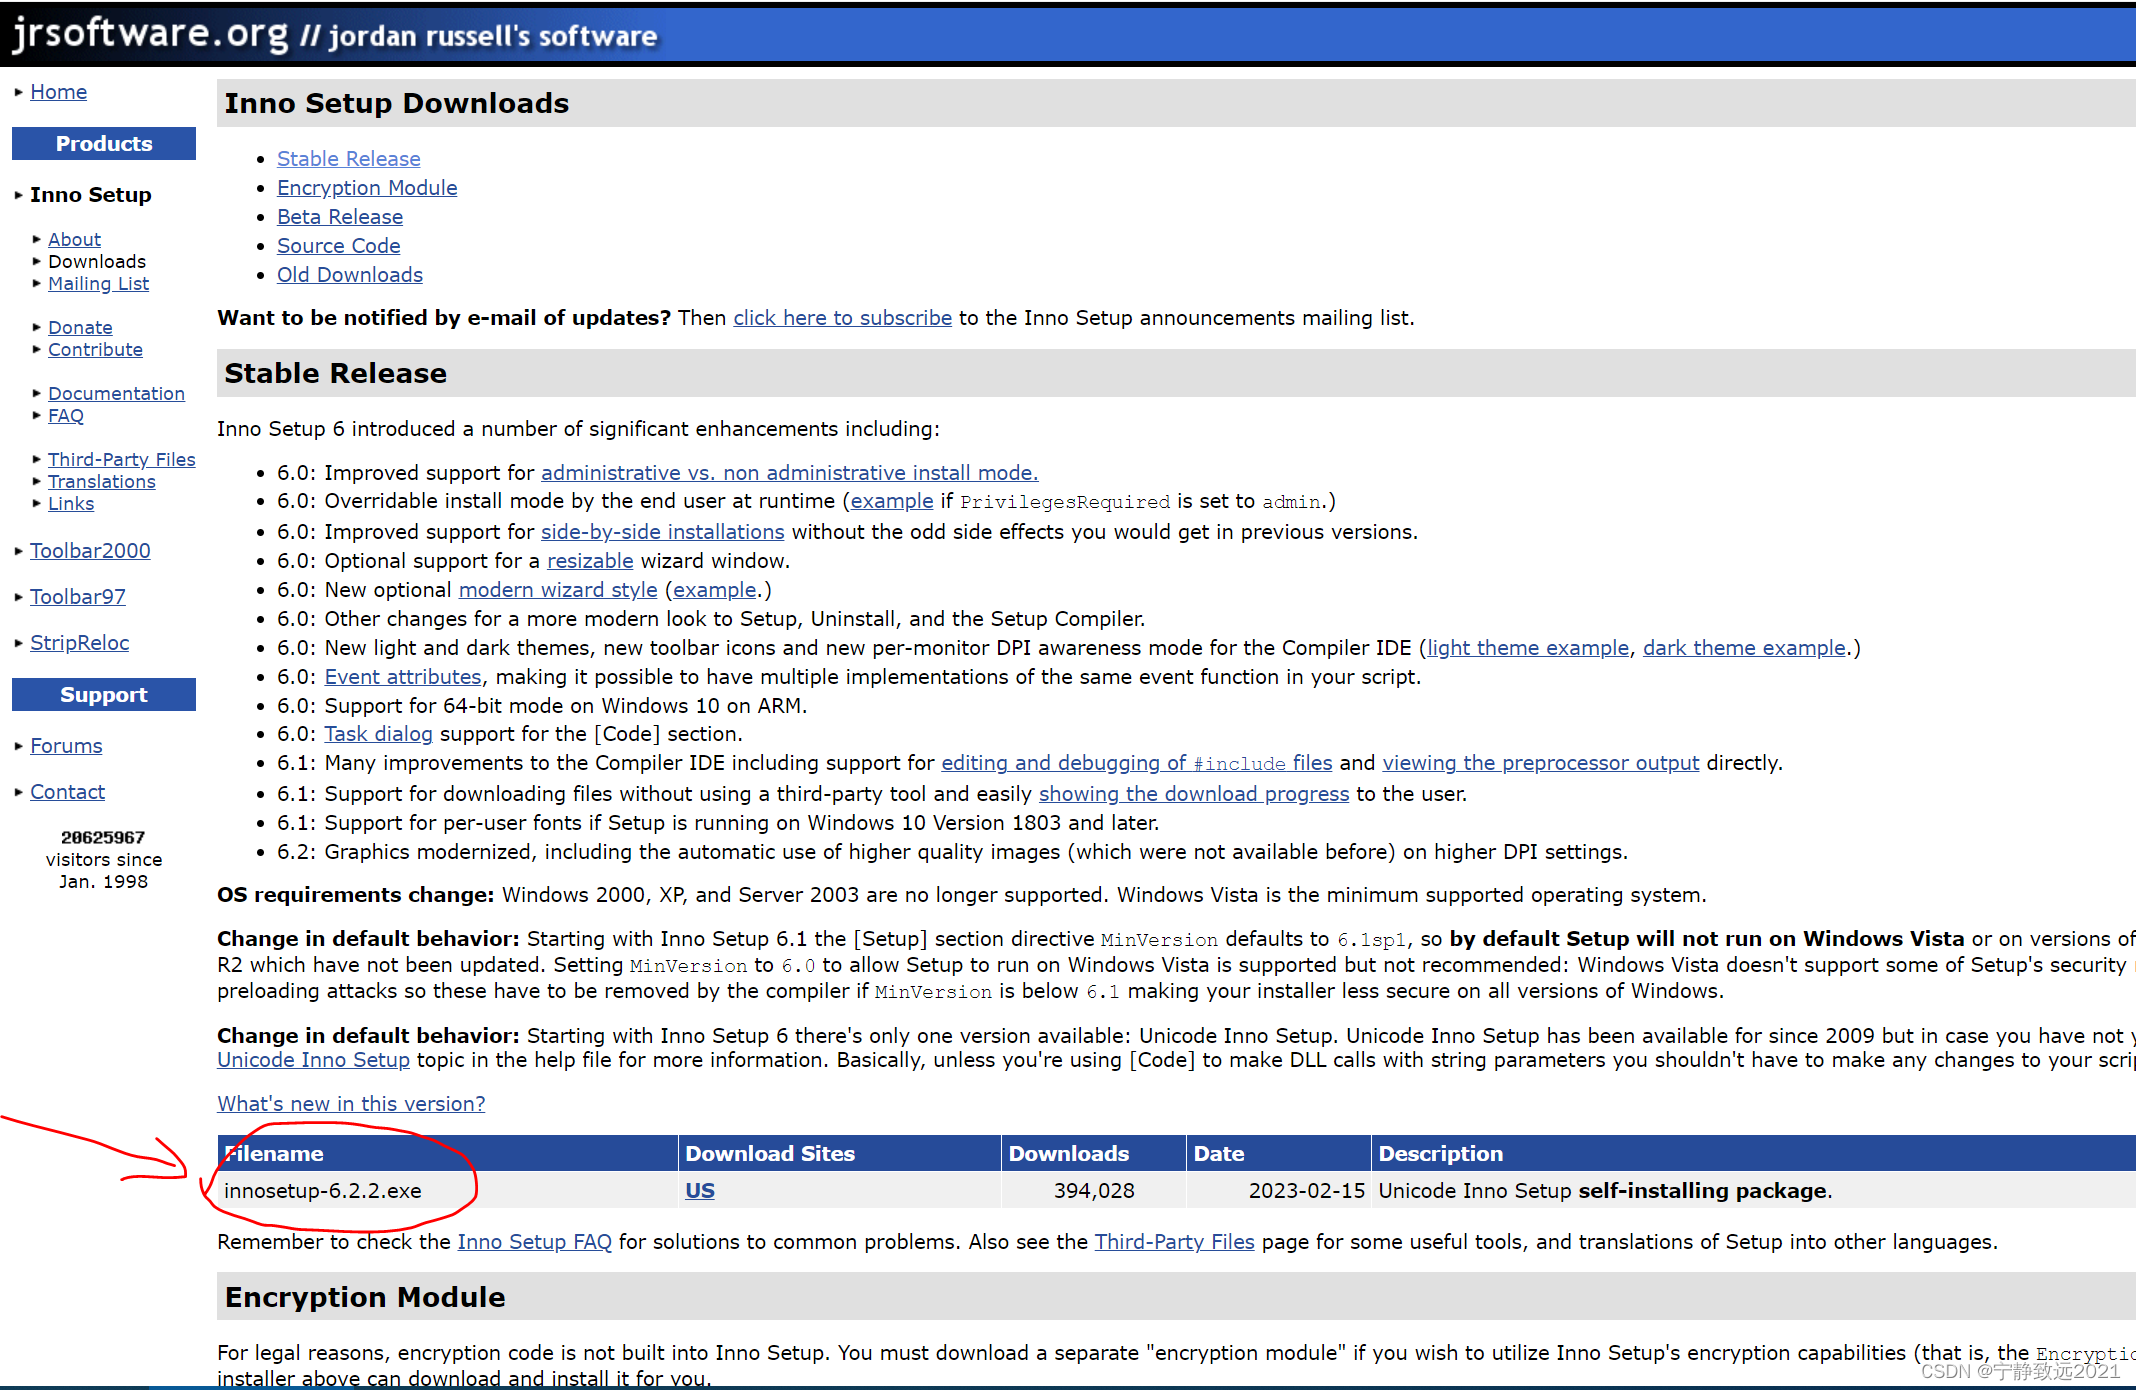
Task: Click the jrsoftware.org header logo
Action: (150, 34)
